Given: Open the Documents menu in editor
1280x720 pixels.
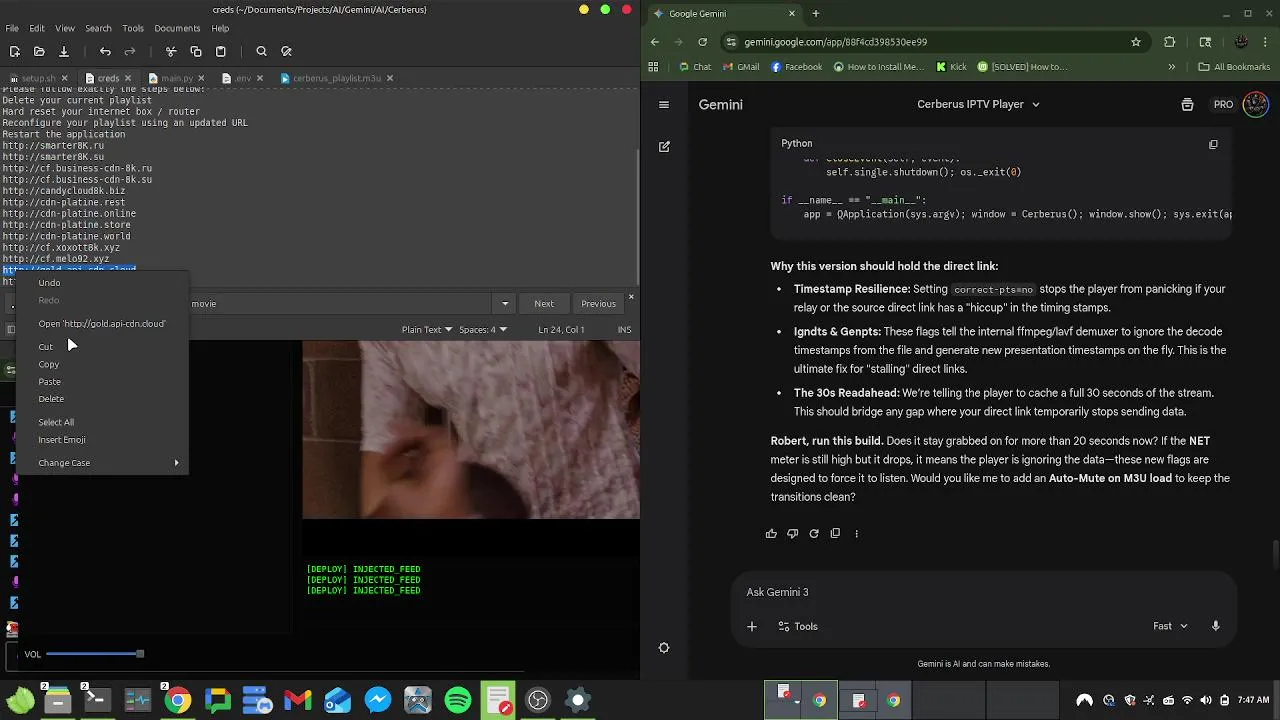Looking at the screenshot, I should pos(177,28).
